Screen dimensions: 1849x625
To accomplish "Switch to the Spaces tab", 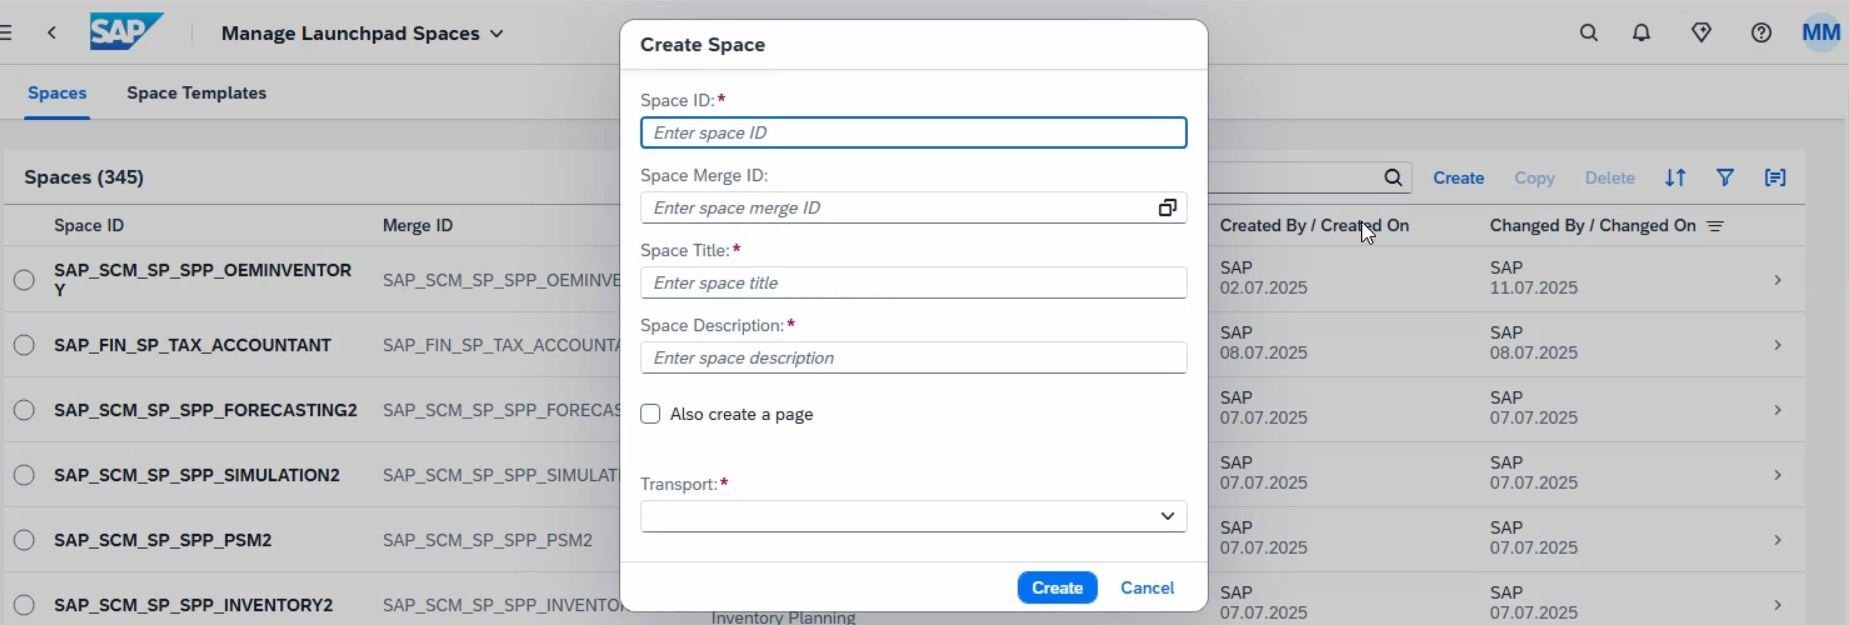I will [57, 93].
